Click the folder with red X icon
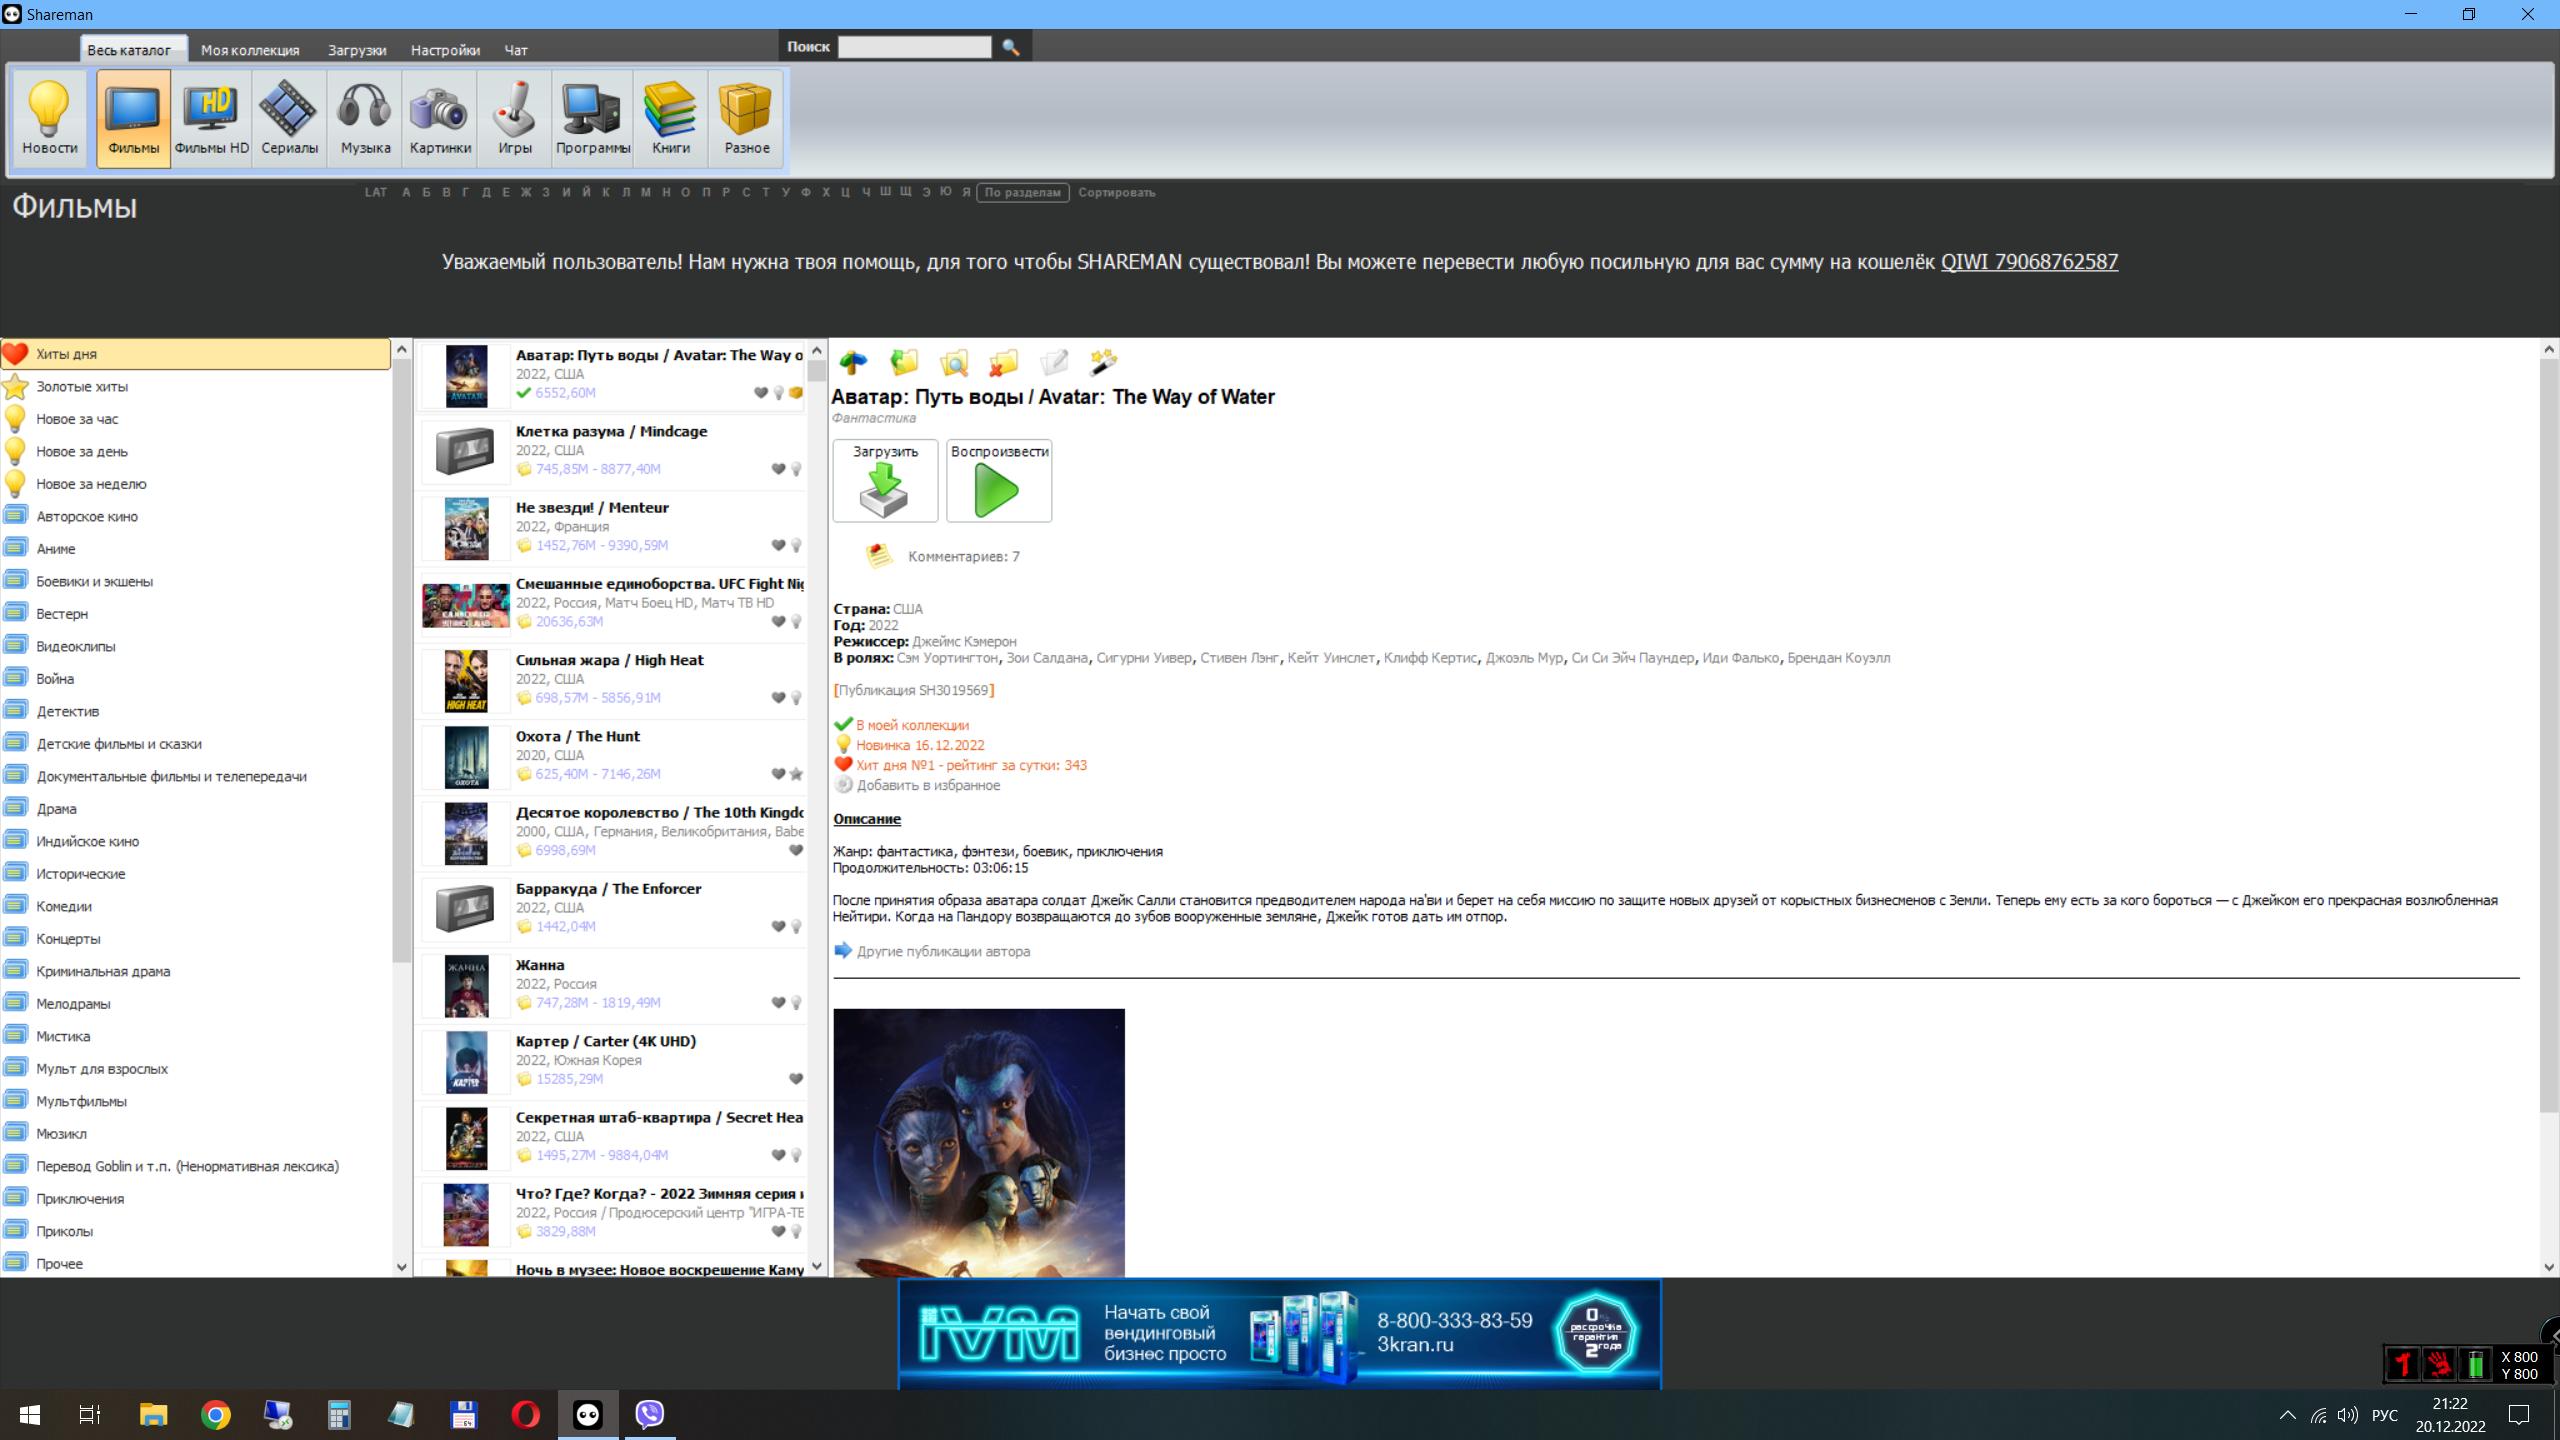 pos(1003,362)
